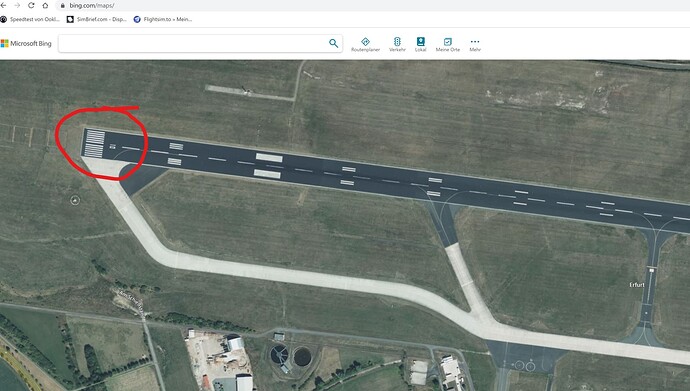Open Routenplaner directions

click(x=365, y=44)
